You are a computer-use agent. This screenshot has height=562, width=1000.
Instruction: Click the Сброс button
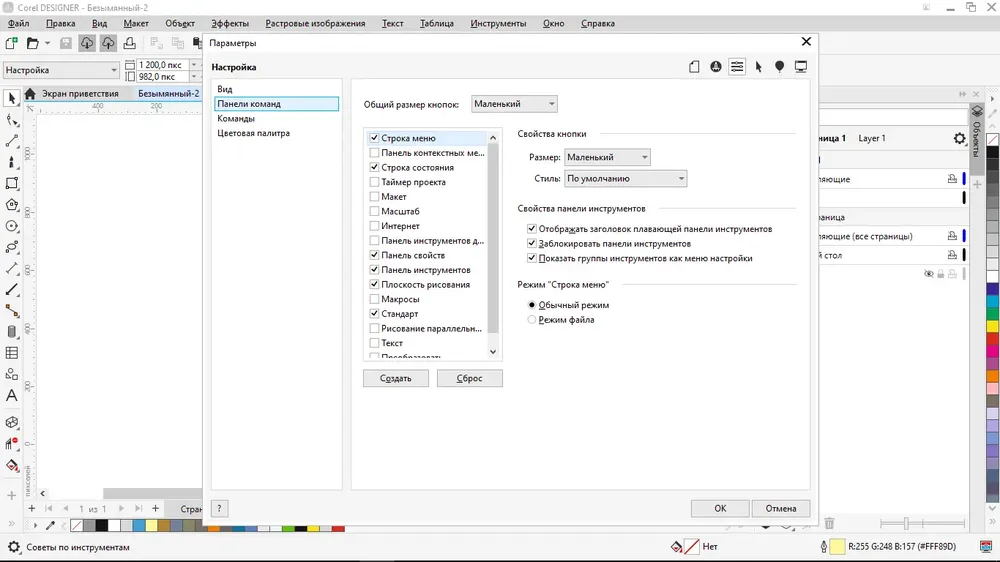469,378
